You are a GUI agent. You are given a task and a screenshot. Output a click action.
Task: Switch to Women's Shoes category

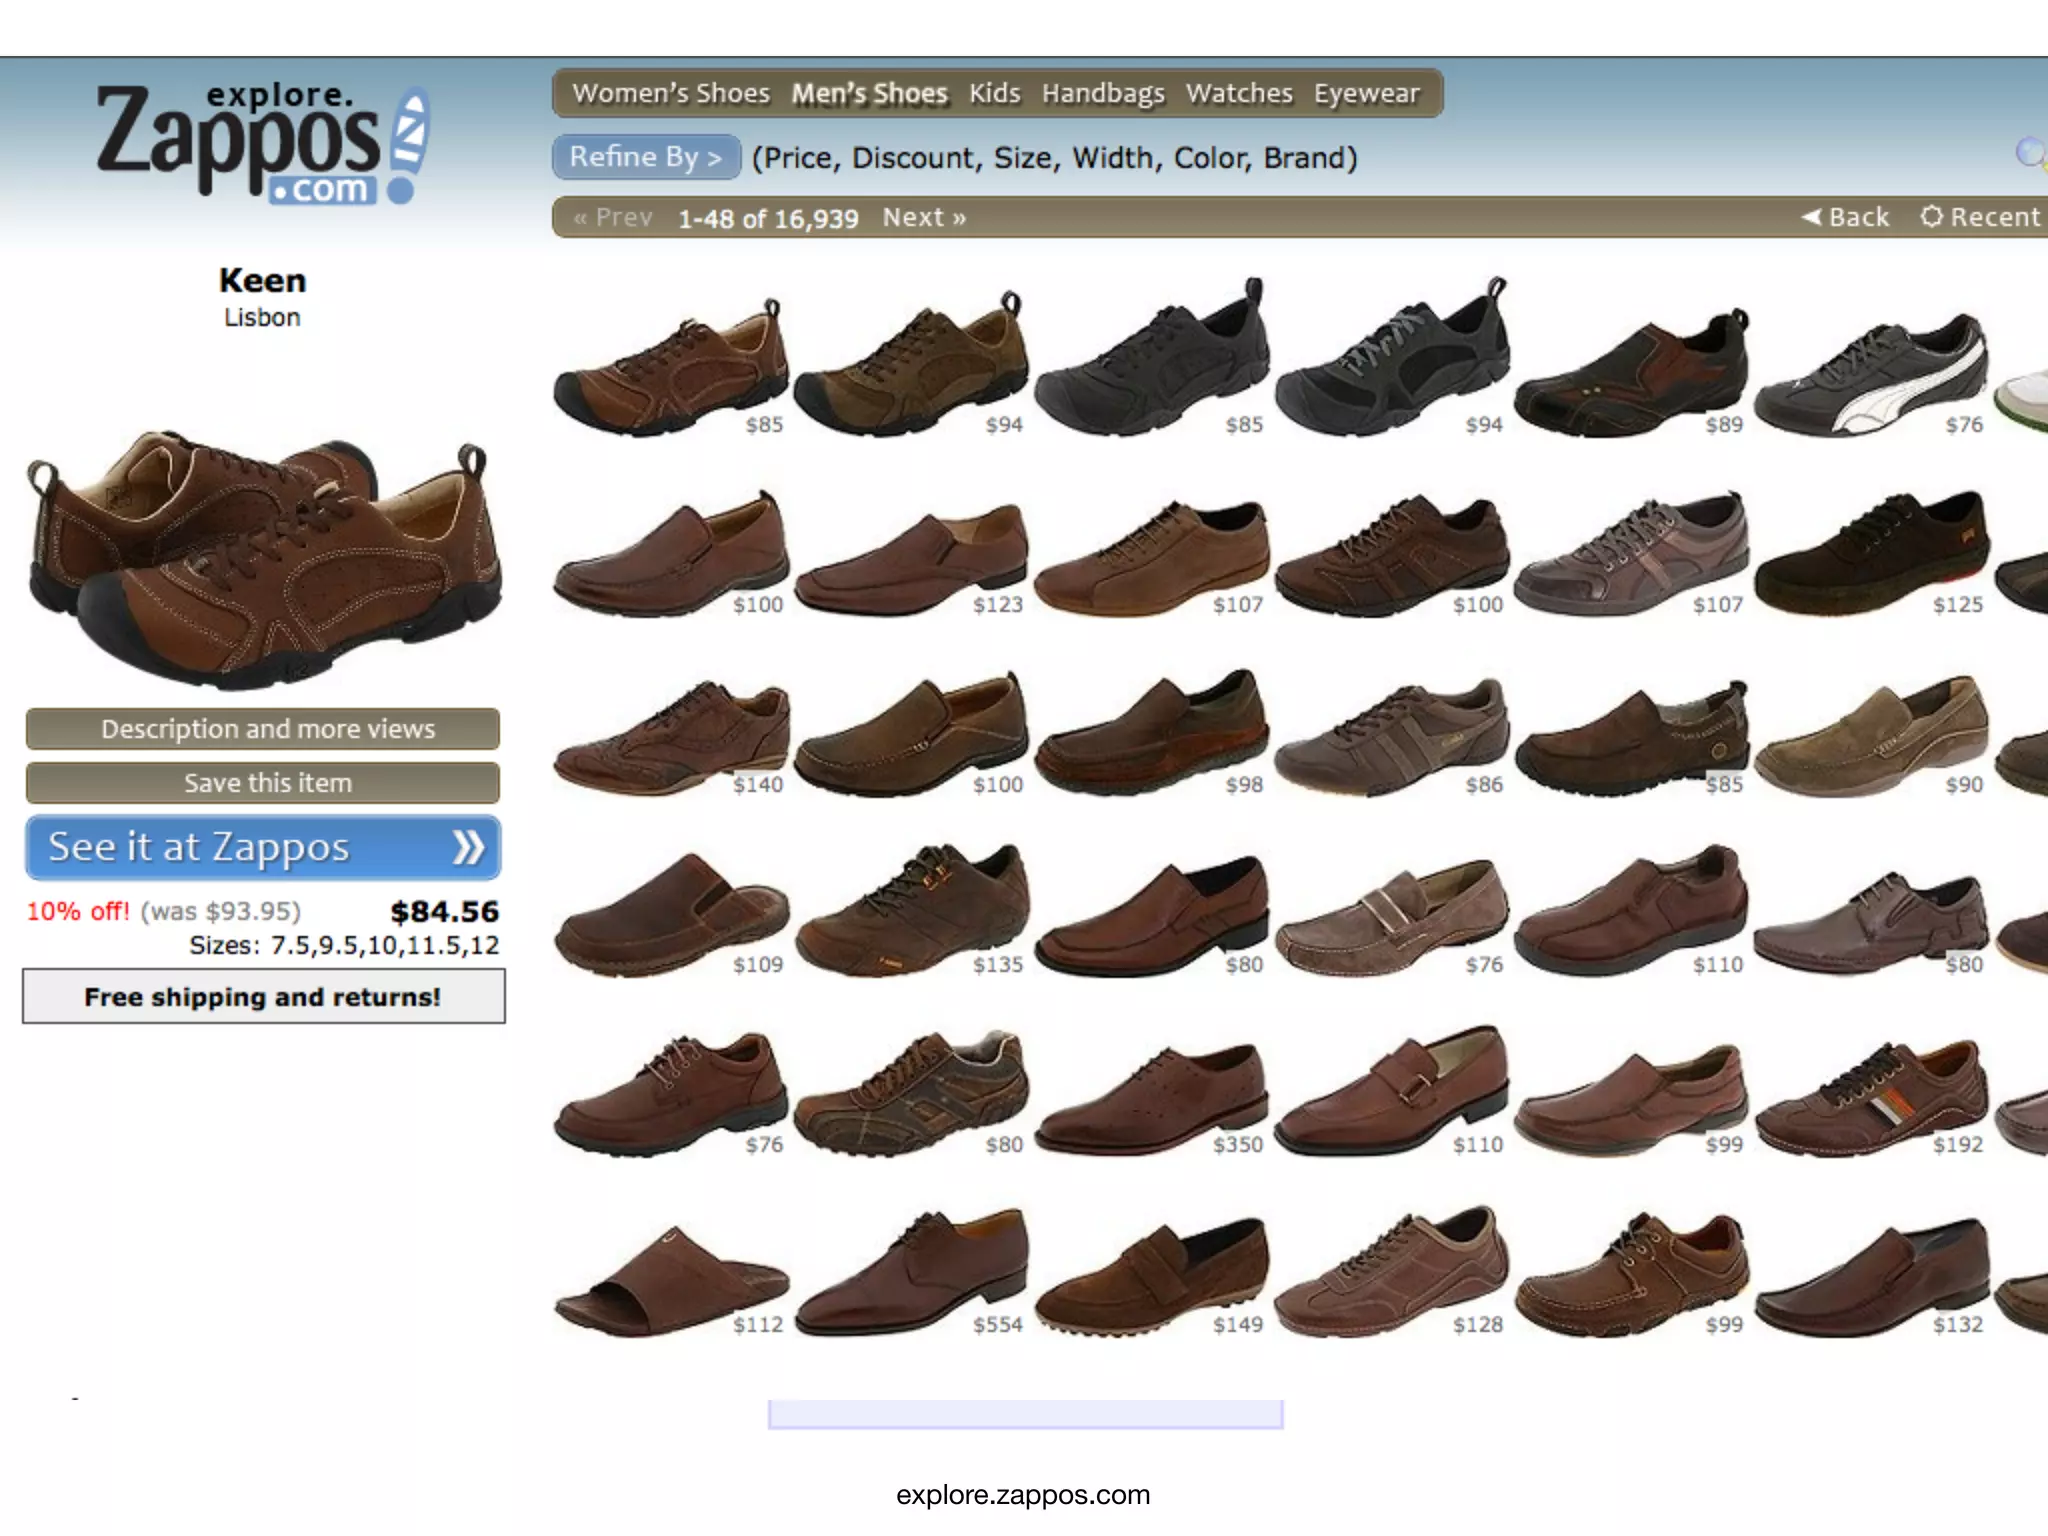671,93
